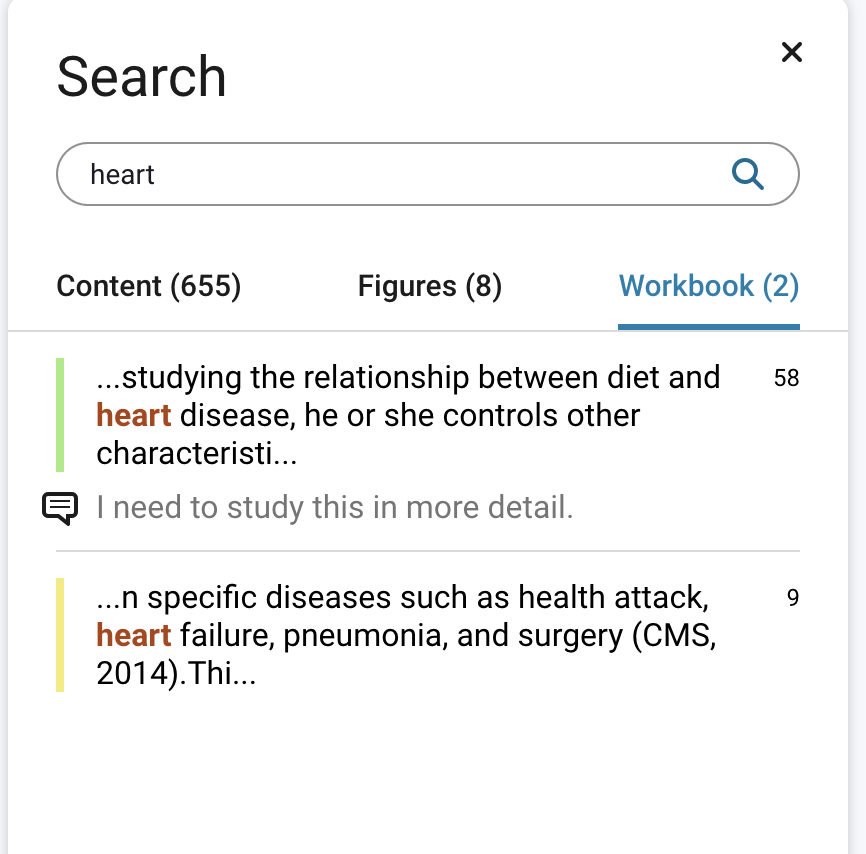Click page number 9 on the second result
This screenshot has width=866, height=854.
pos(791,598)
